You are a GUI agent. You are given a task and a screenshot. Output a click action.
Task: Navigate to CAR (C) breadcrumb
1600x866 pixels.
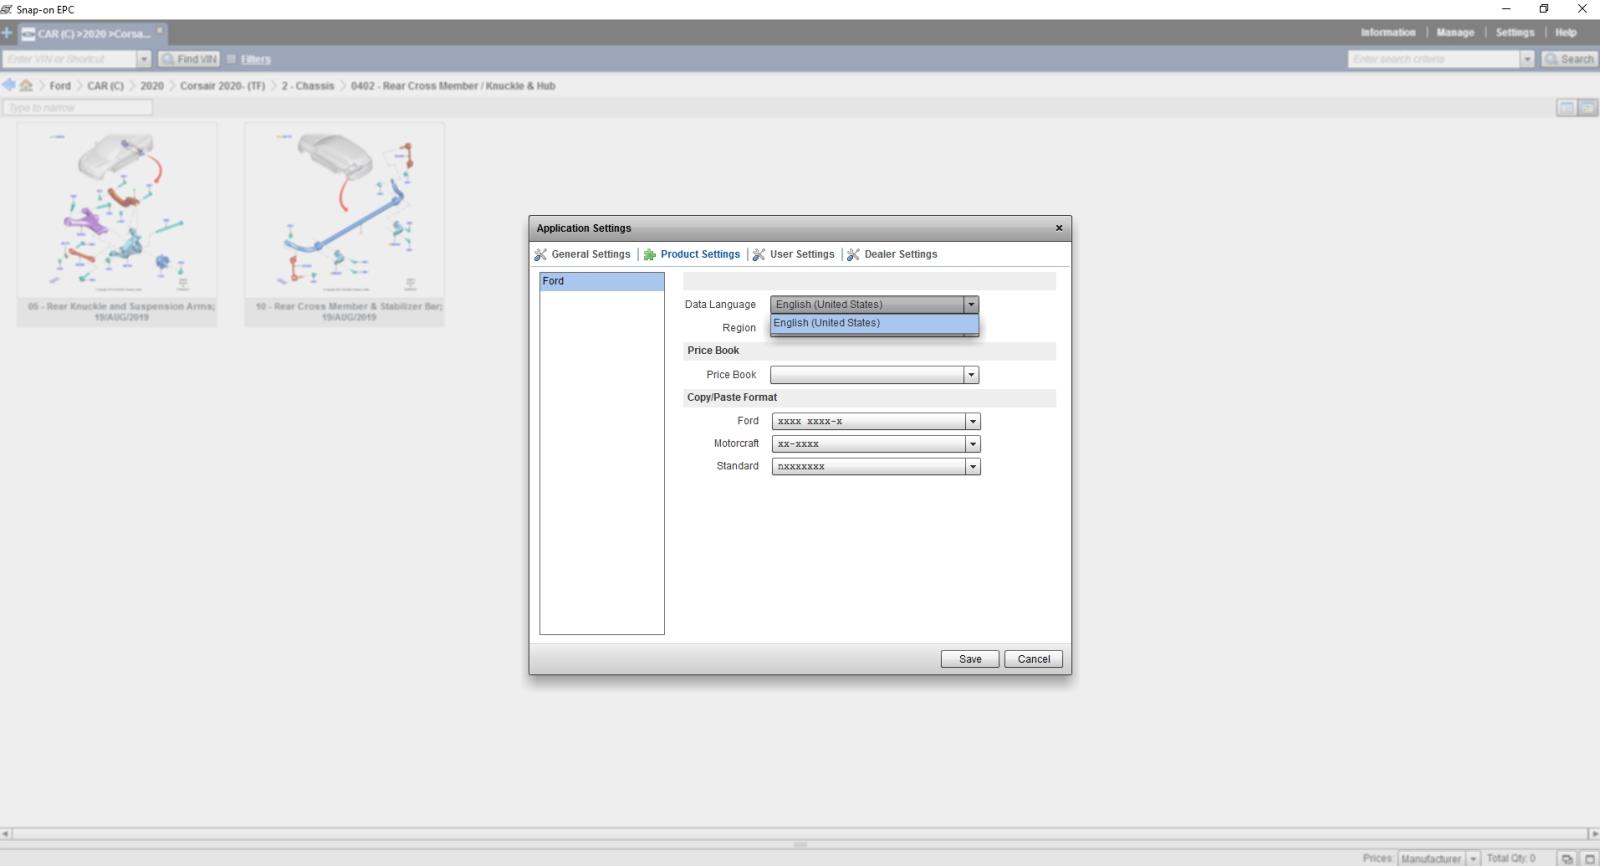105,86
